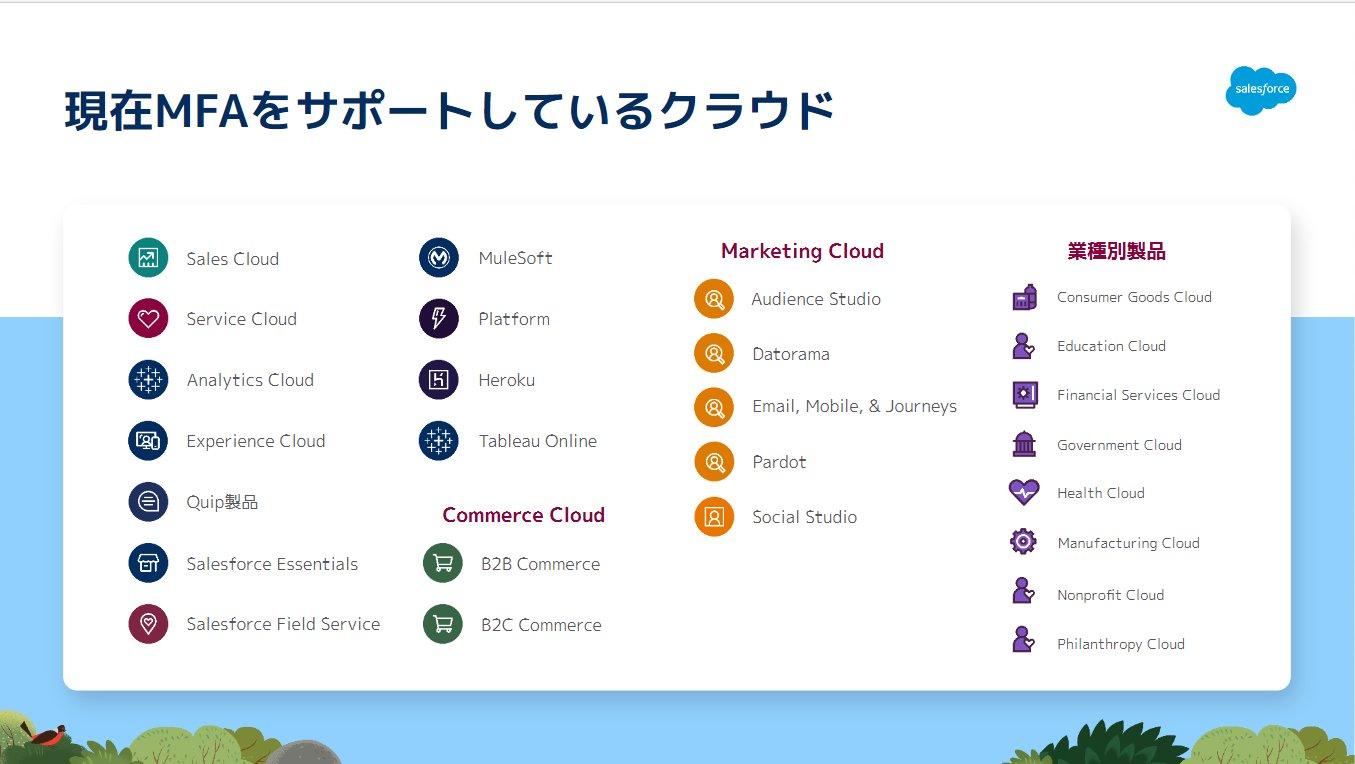
Task: Select the Consumer Goods Cloud label
Action: point(1134,297)
